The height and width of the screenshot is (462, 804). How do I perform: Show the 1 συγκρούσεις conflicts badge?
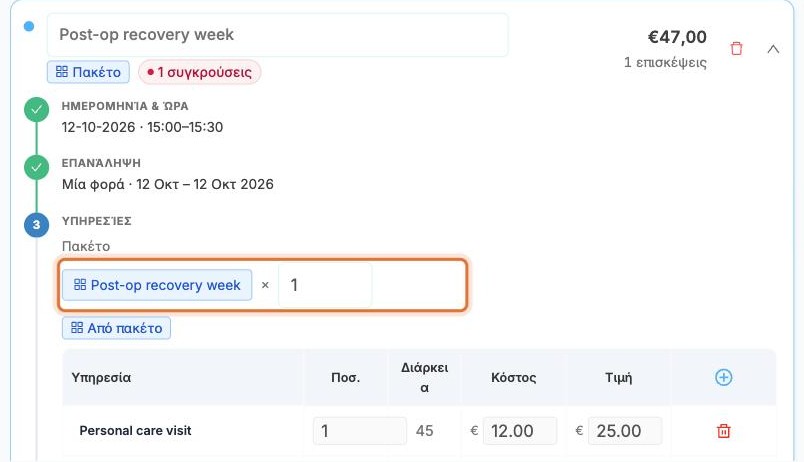point(199,72)
